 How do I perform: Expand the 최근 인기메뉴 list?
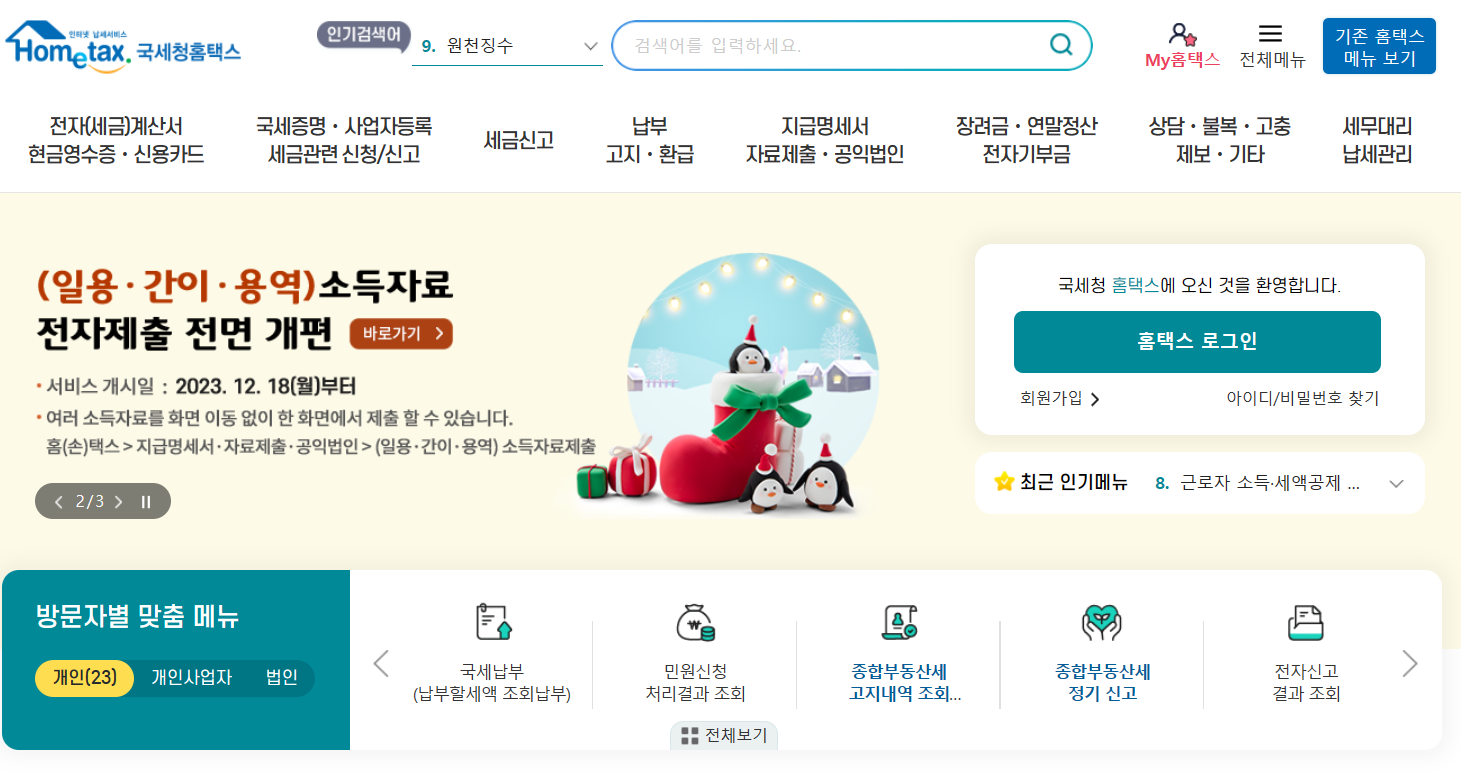pyautogui.click(x=1397, y=484)
